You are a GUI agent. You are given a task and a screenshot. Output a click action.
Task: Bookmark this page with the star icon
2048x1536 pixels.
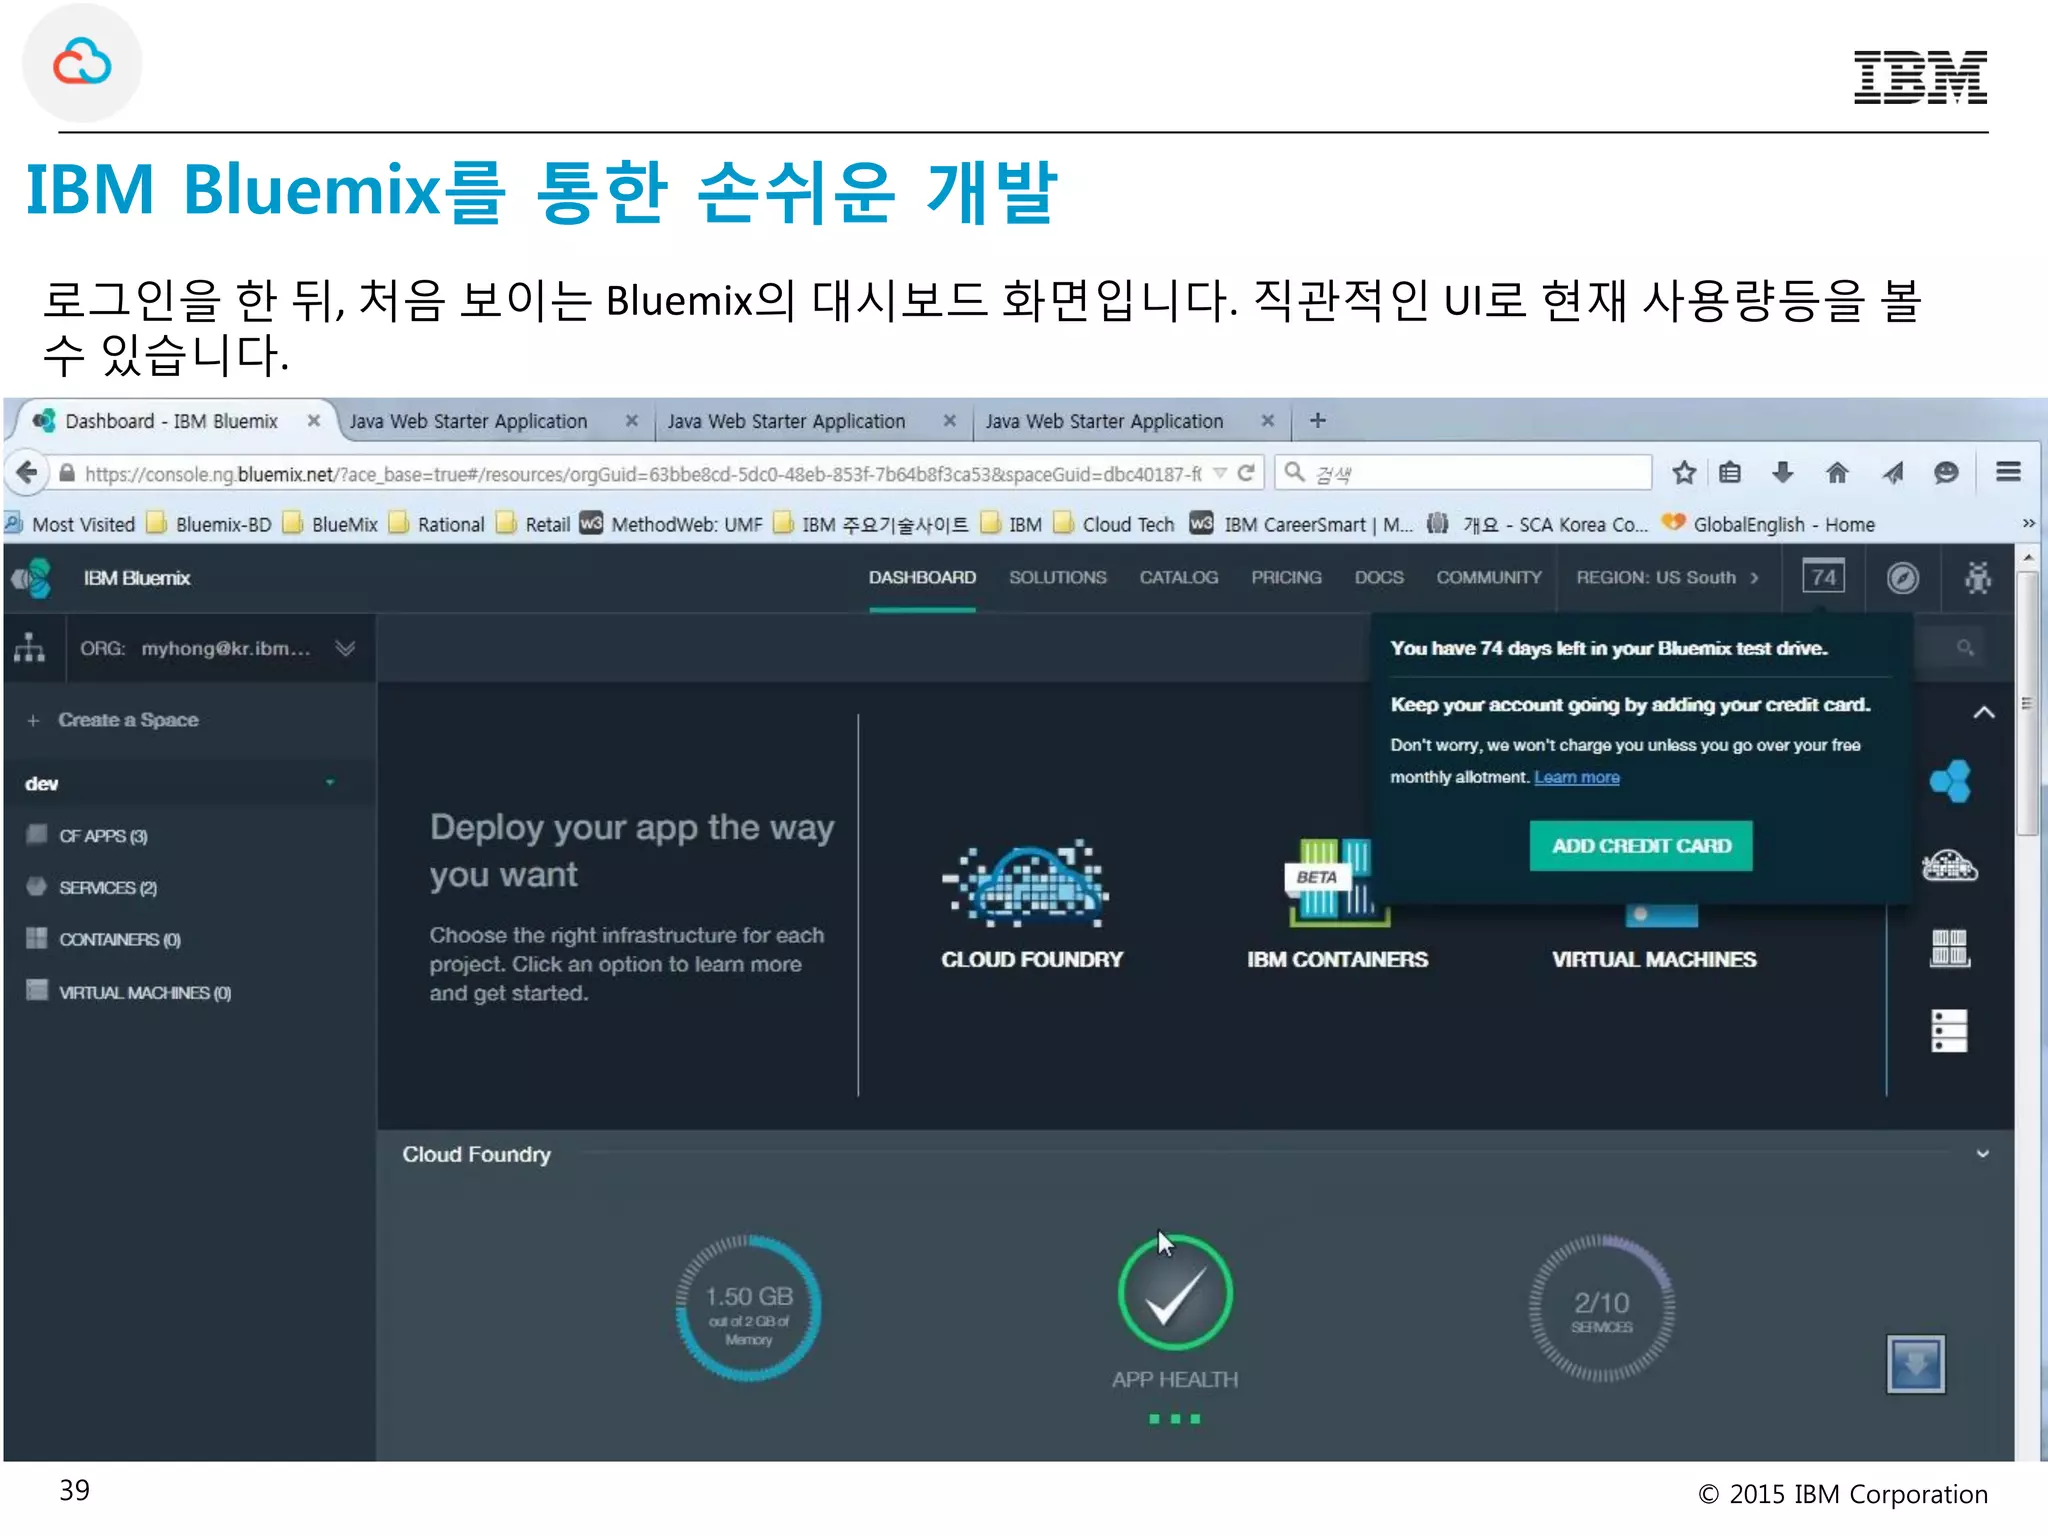point(1684,472)
